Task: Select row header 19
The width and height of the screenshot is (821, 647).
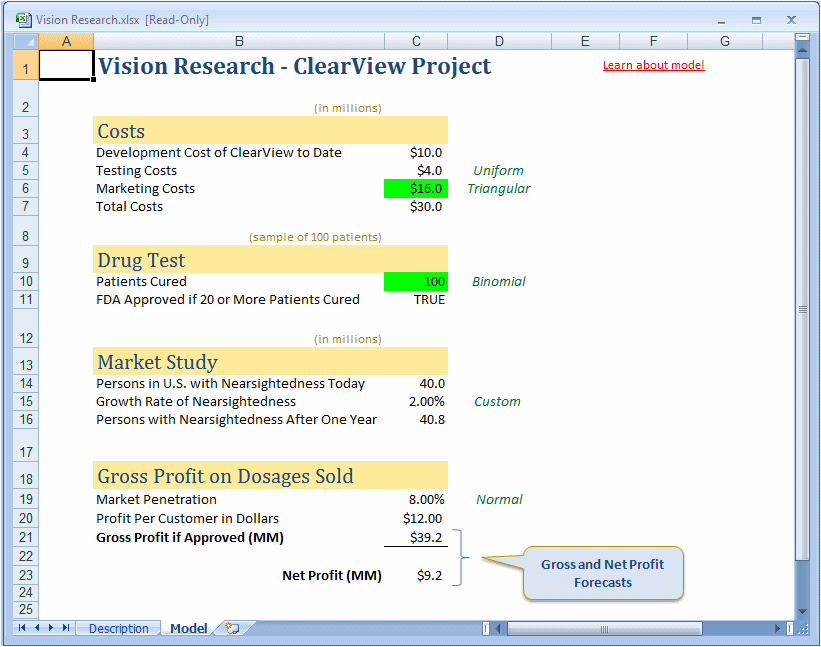Action: pyautogui.click(x=25, y=499)
